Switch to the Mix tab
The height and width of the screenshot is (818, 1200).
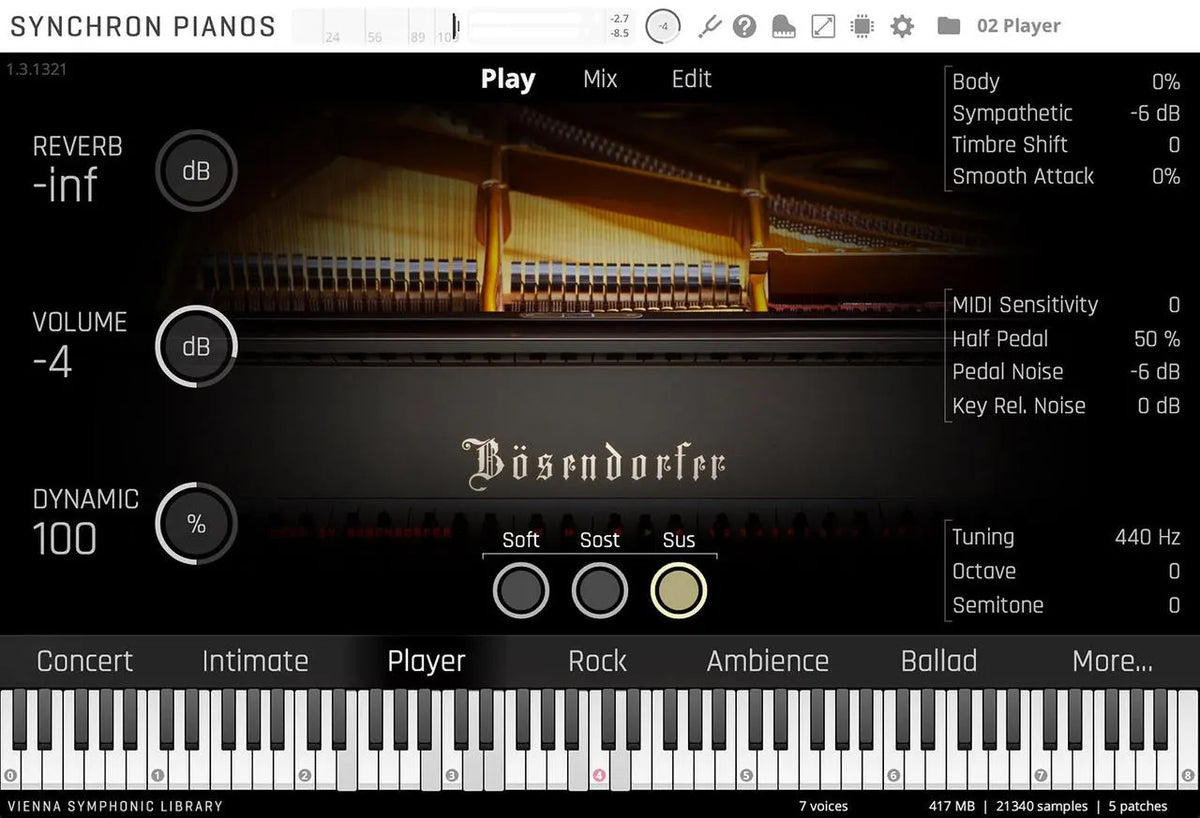(600, 78)
